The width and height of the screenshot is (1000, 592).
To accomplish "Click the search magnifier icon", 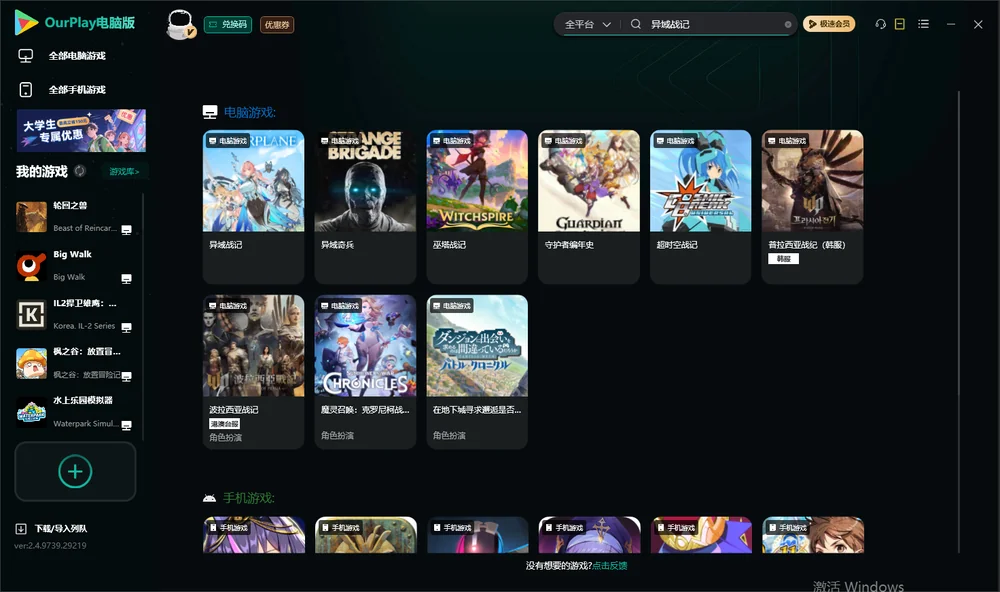I will (635, 24).
